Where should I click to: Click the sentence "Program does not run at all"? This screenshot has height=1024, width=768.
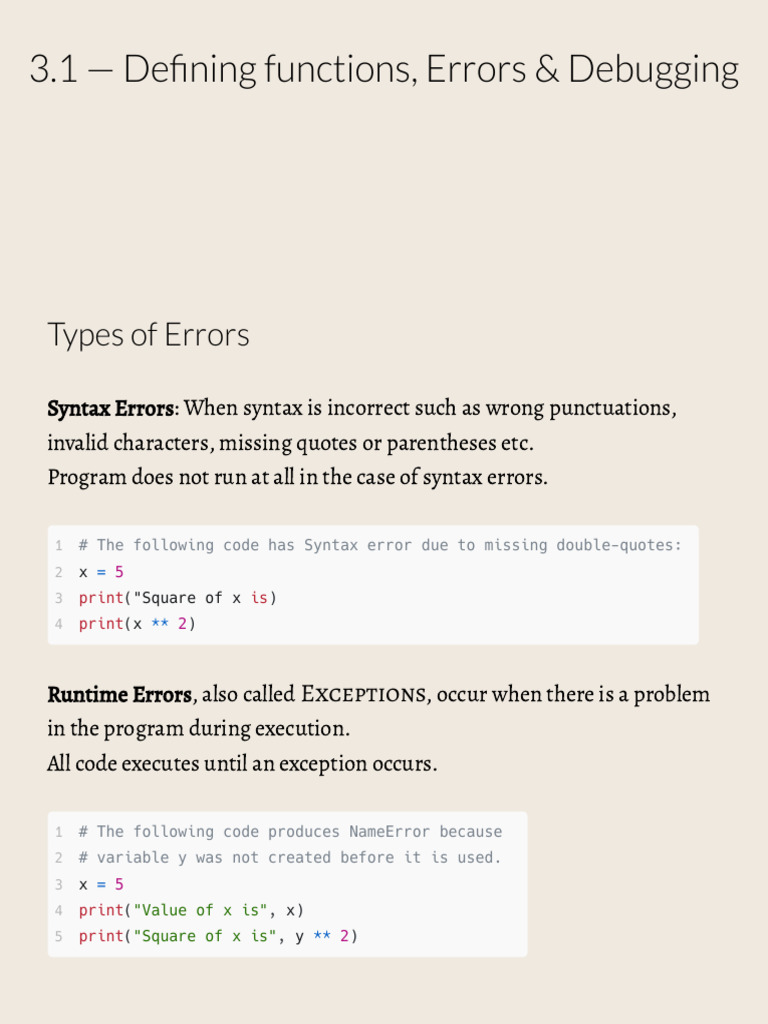coord(297,477)
